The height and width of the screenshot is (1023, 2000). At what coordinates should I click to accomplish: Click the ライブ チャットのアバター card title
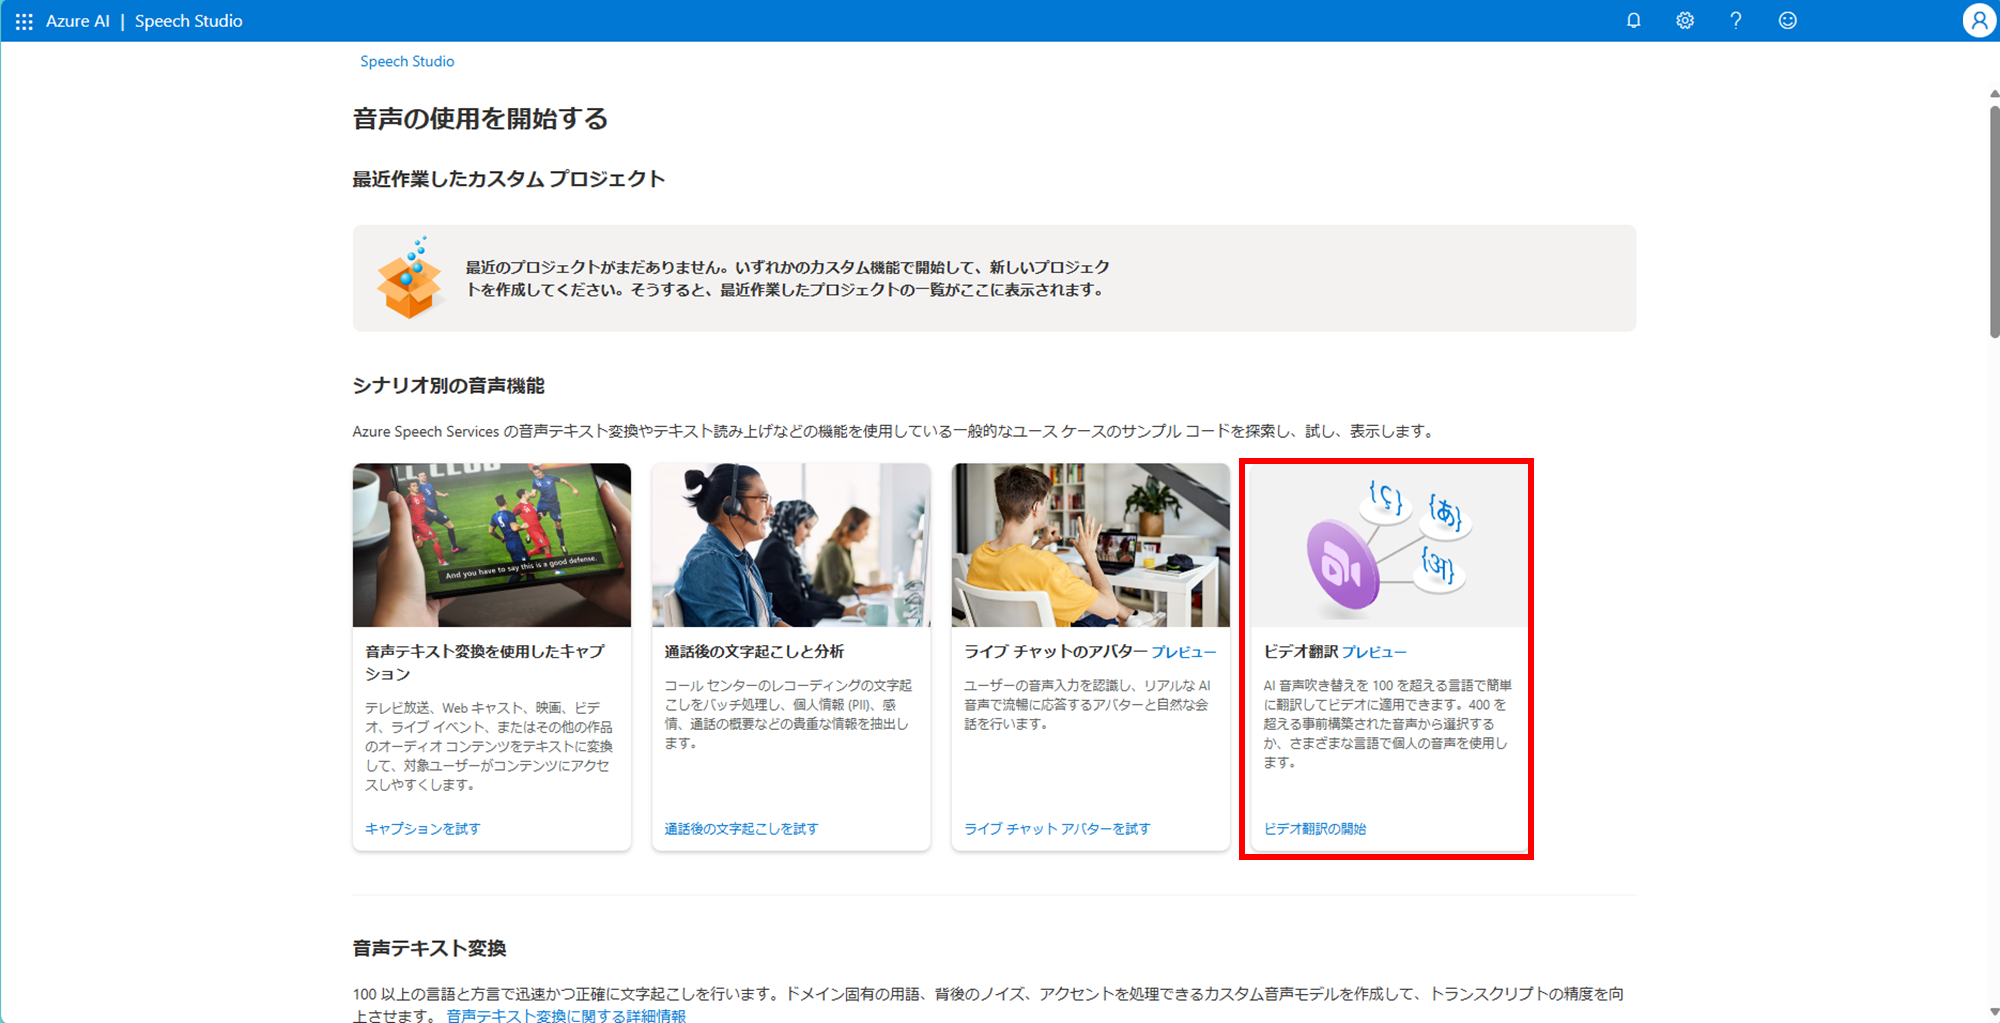pos(1055,652)
